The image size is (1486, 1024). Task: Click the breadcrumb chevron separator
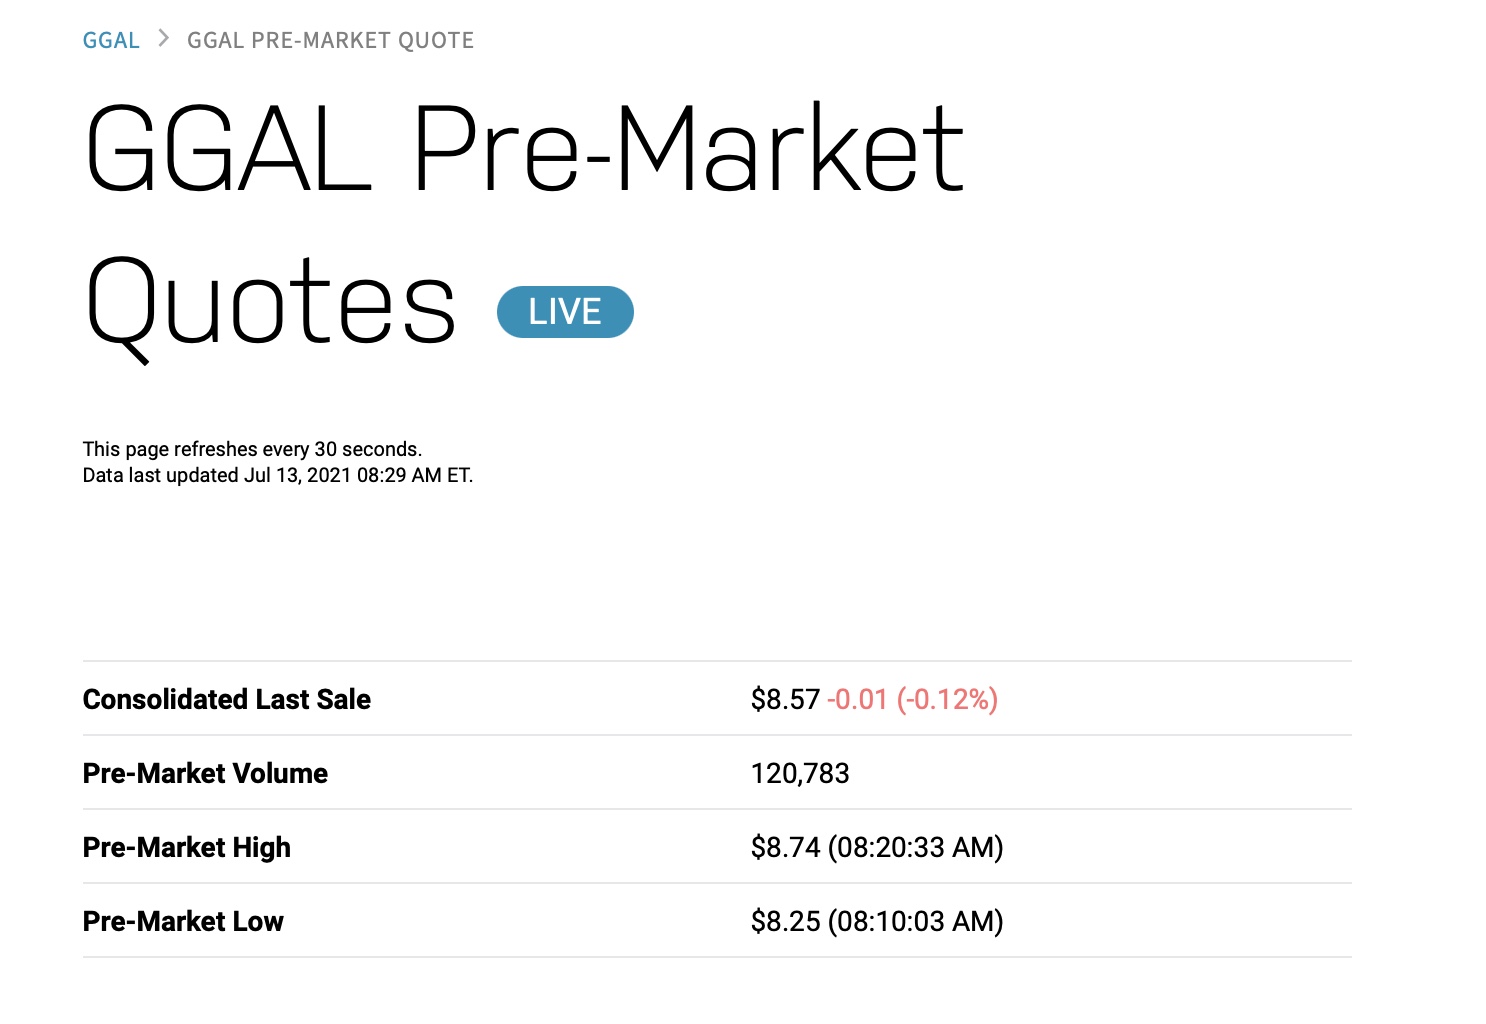click(x=164, y=40)
